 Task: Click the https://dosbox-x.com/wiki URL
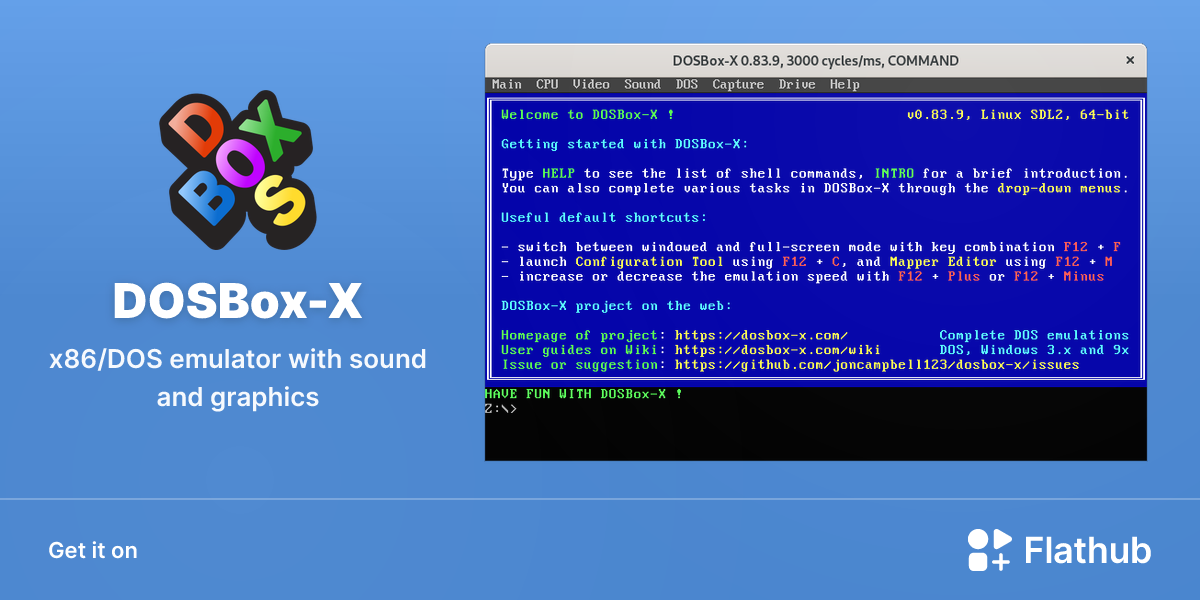click(x=778, y=350)
